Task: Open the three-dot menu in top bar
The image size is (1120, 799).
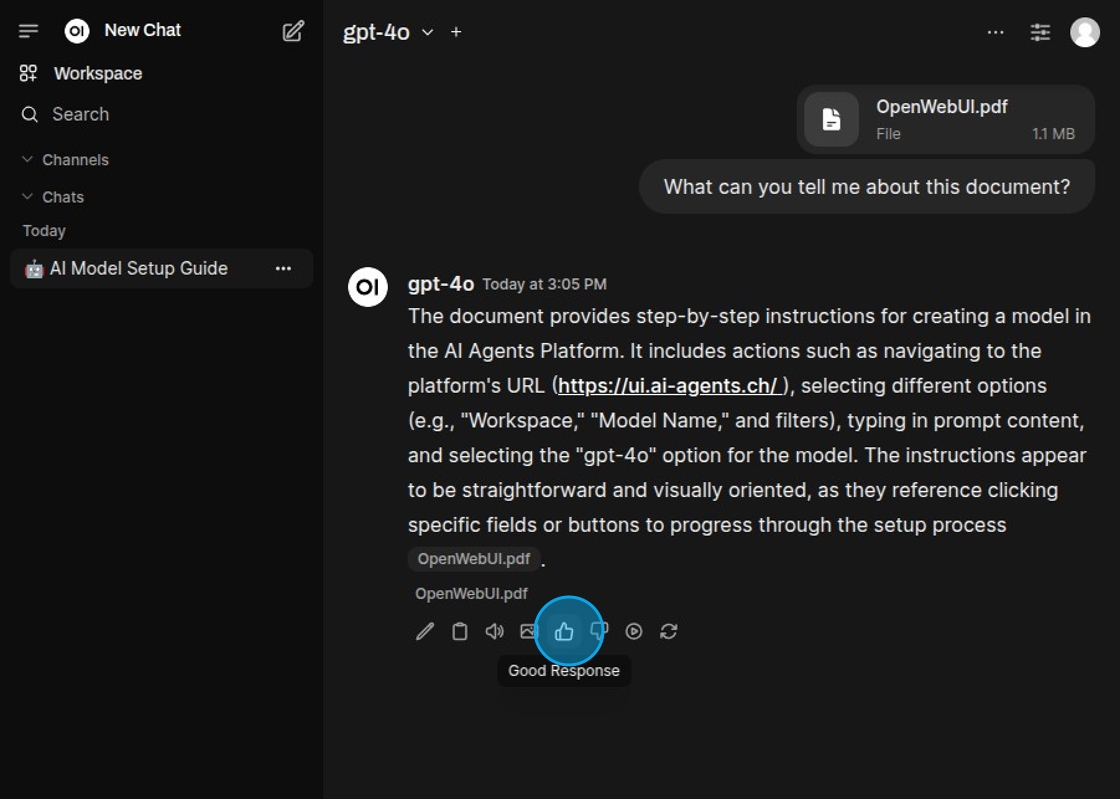Action: 995,32
